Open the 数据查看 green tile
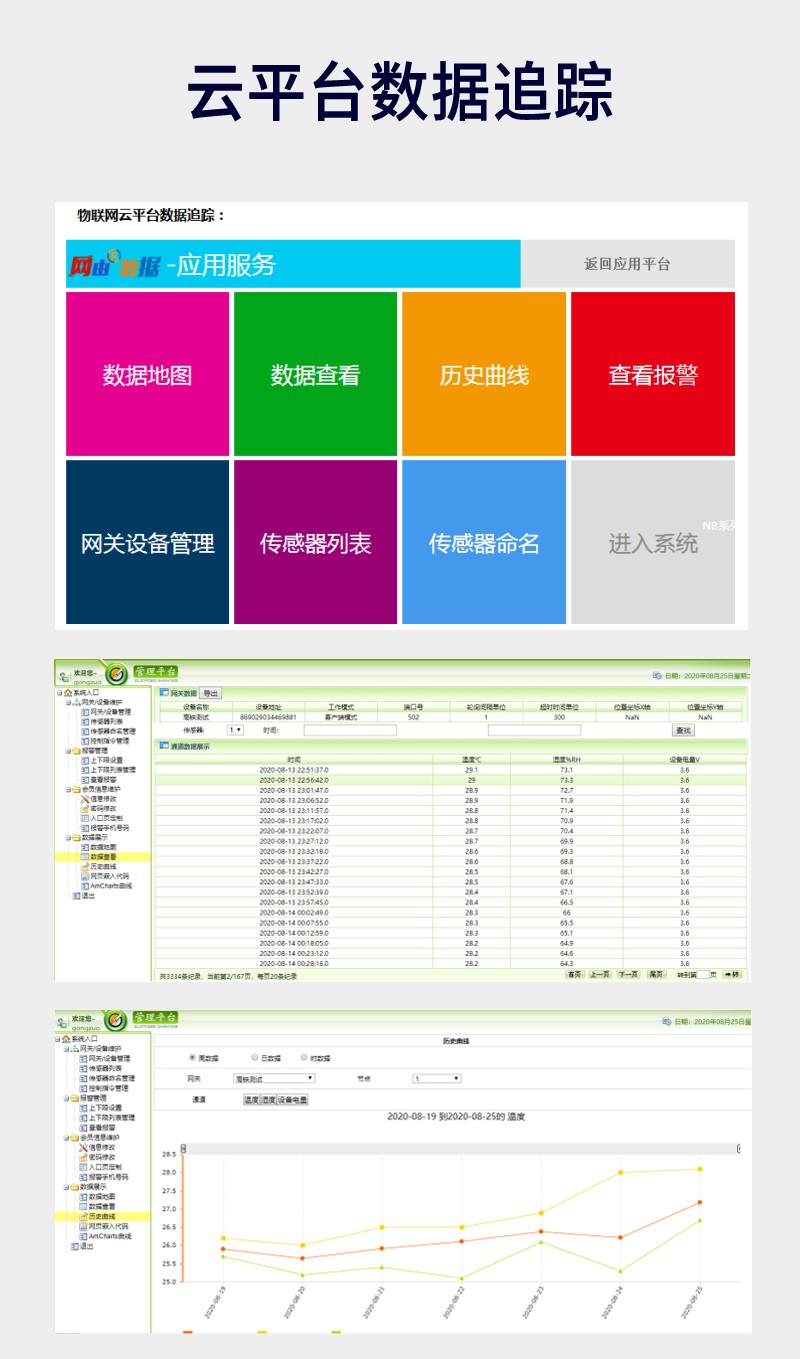800x1359 pixels. [315, 374]
